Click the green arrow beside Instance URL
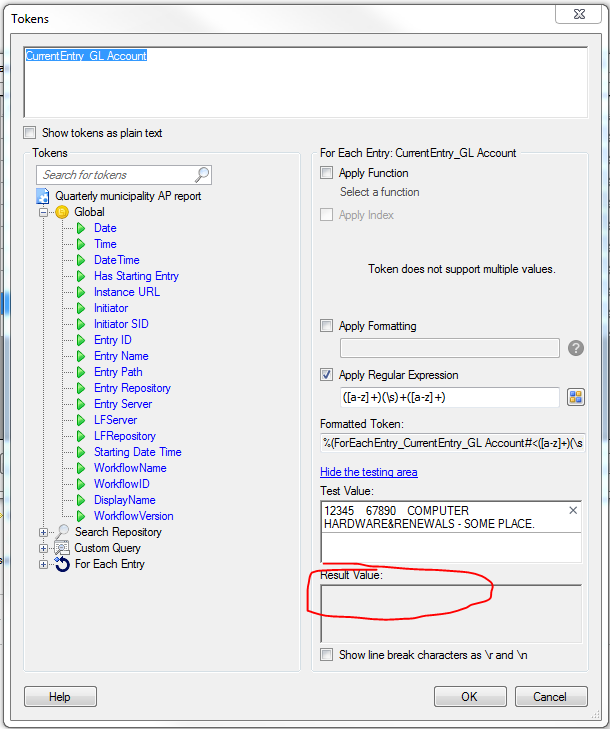 click(81, 292)
